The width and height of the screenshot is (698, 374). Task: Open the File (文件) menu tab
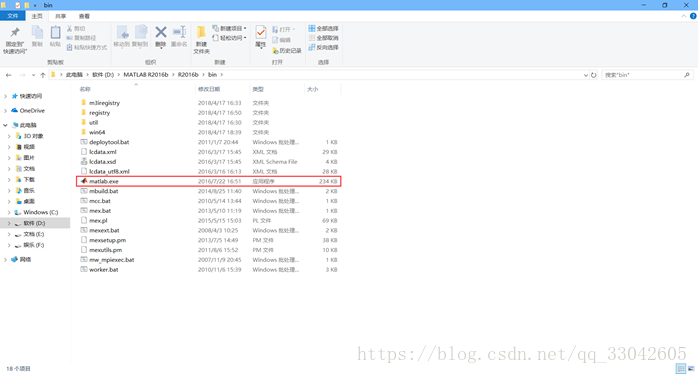click(13, 16)
